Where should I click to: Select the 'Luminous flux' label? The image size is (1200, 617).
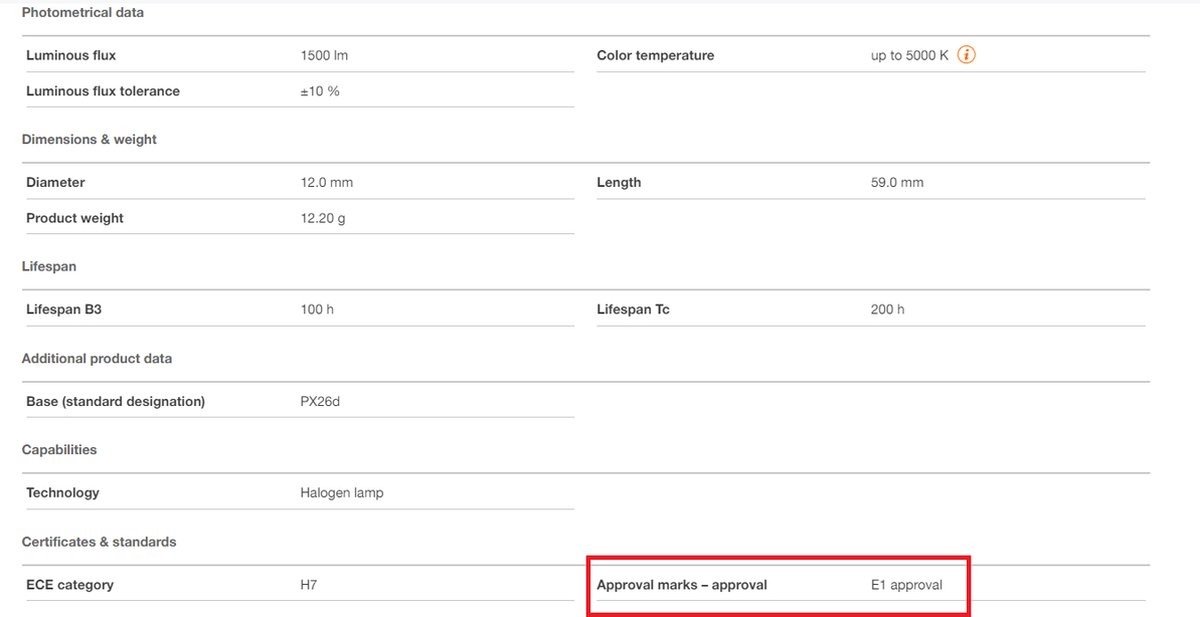(71, 56)
